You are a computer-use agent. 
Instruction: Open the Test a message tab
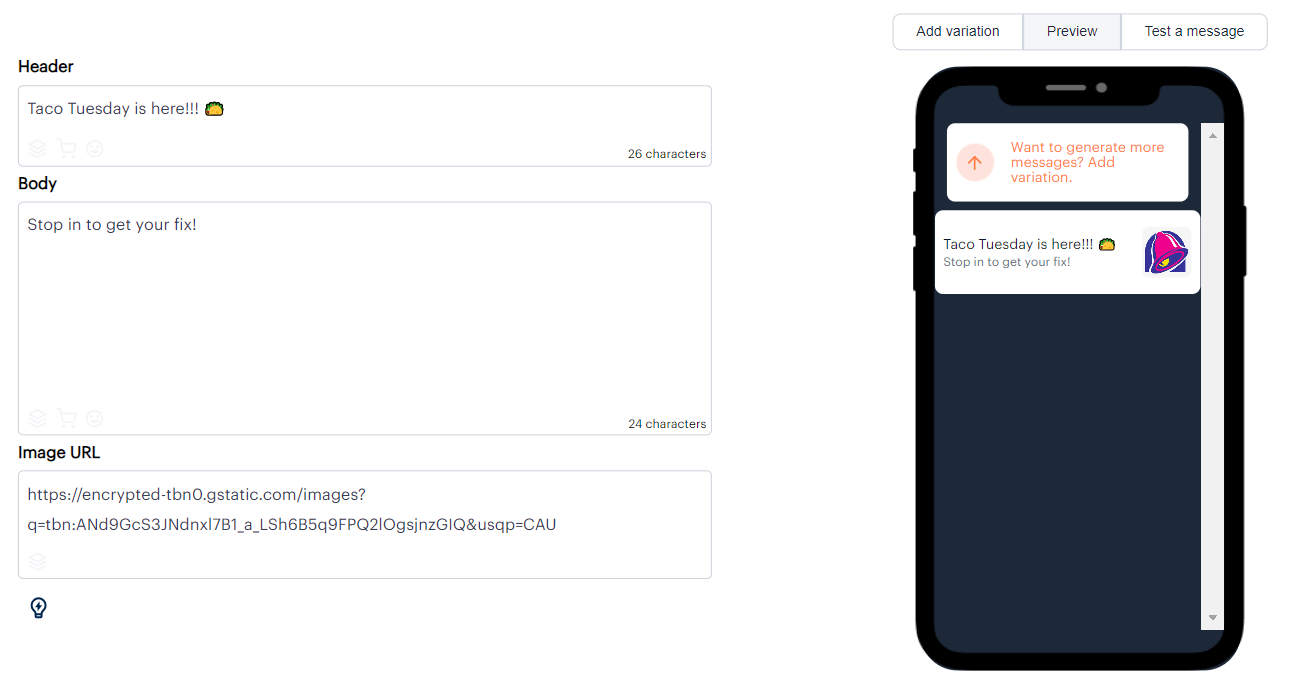(1194, 32)
